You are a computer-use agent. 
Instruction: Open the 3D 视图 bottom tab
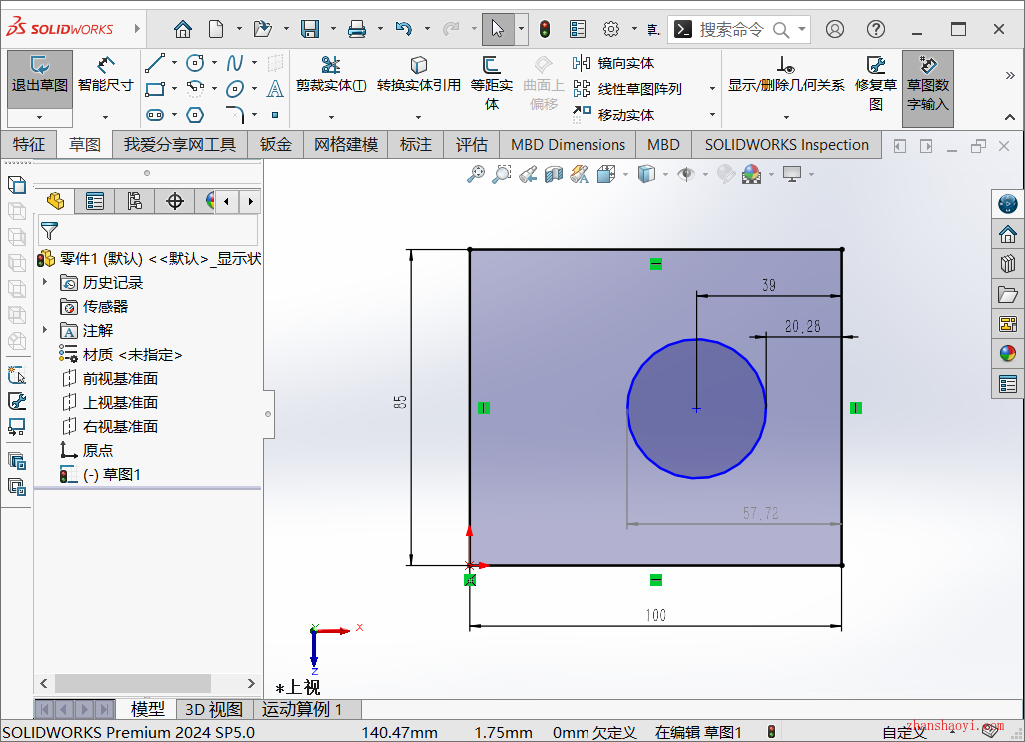214,709
